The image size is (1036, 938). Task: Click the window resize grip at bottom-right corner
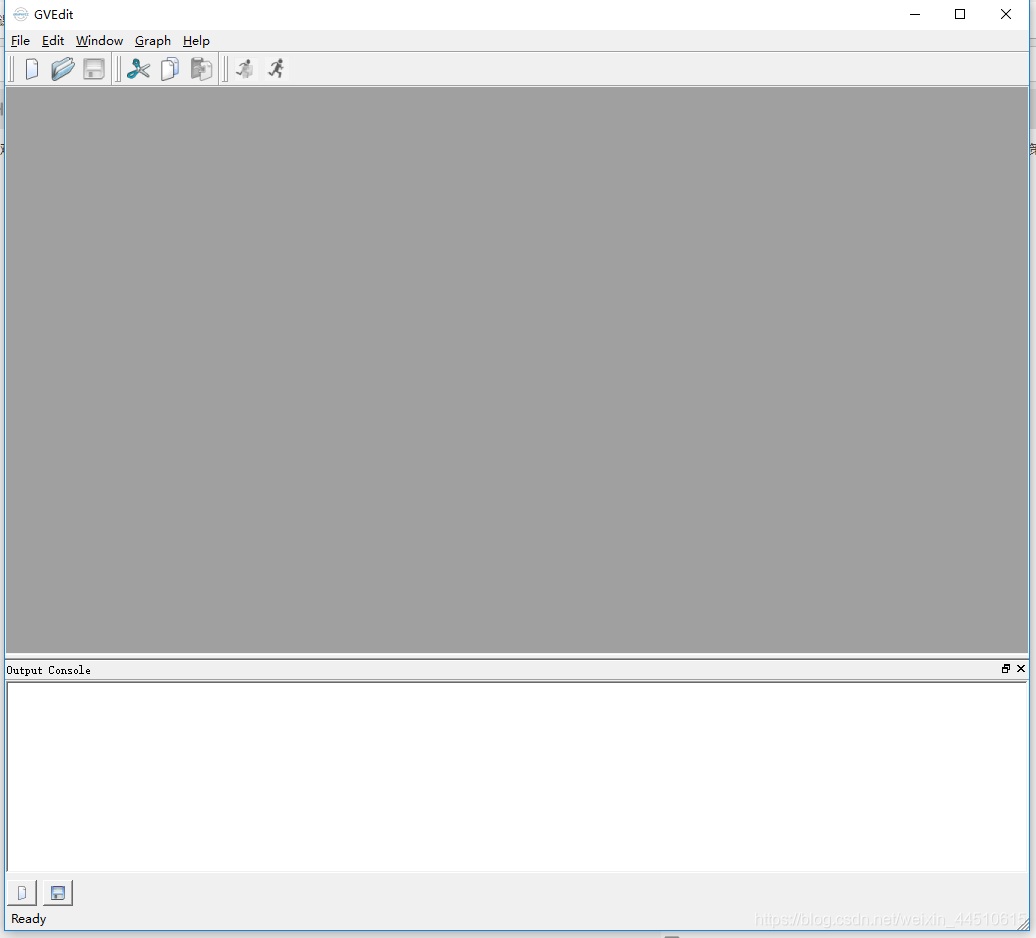click(x=1023, y=925)
